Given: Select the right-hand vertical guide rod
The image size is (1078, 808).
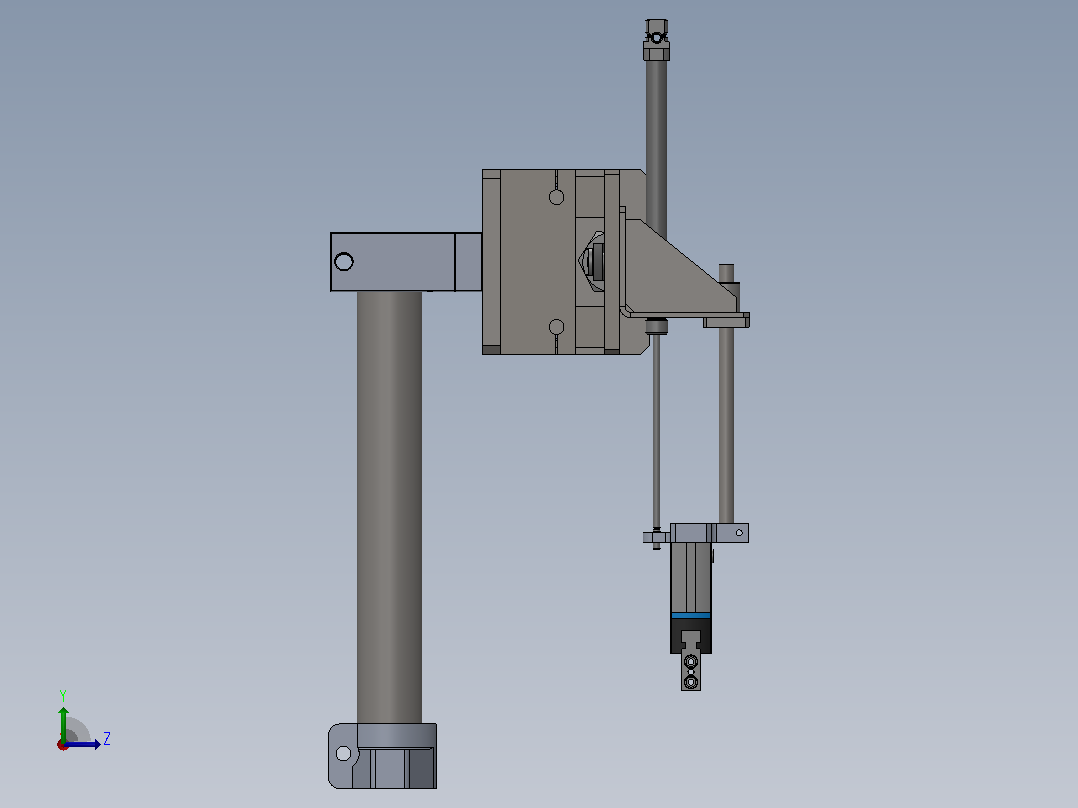Looking at the screenshot, I should 726,426.
